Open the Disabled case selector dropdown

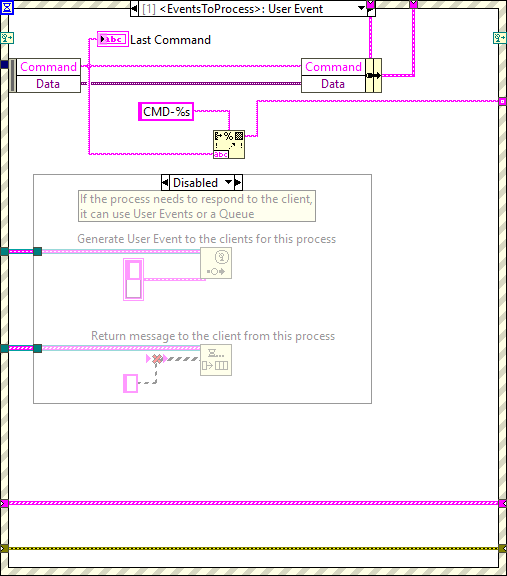point(229,182)
